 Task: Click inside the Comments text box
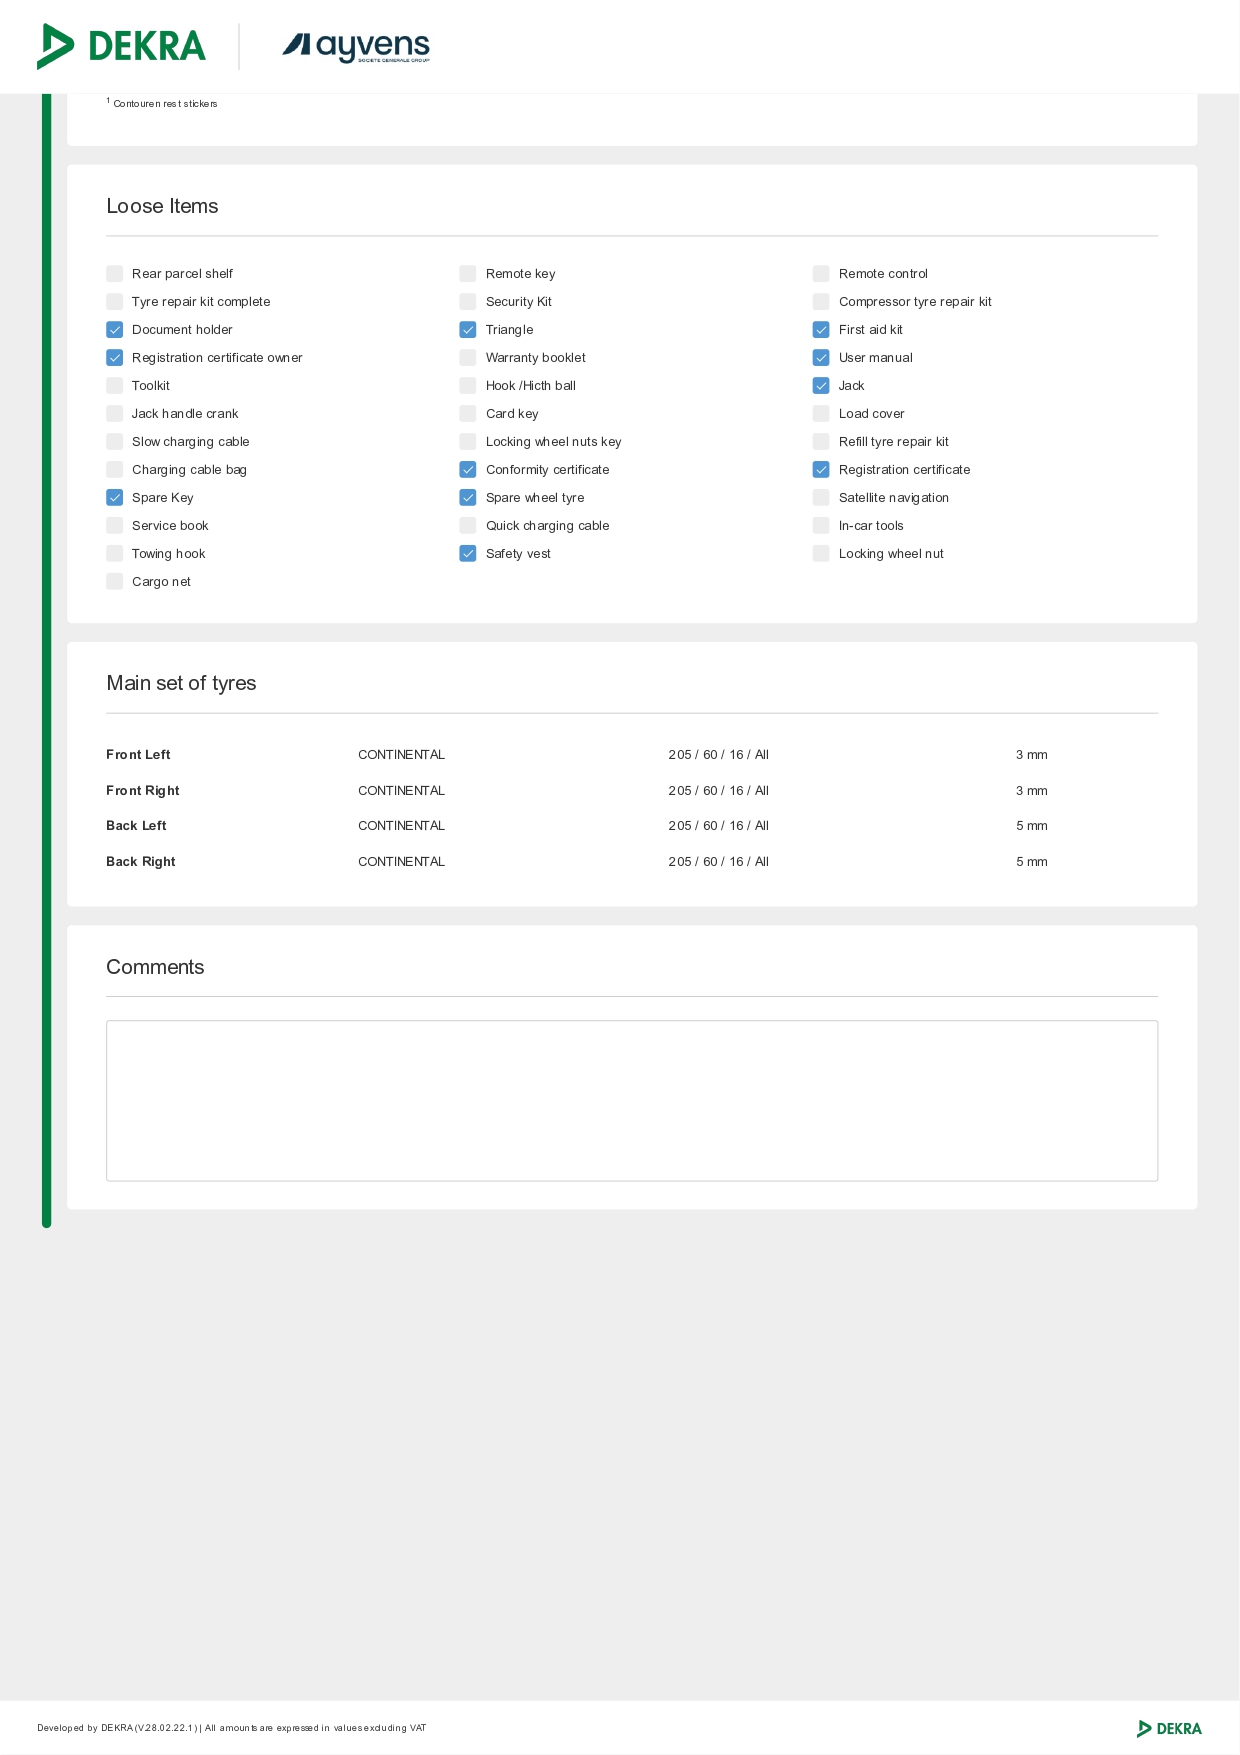tap(632, 1100)
